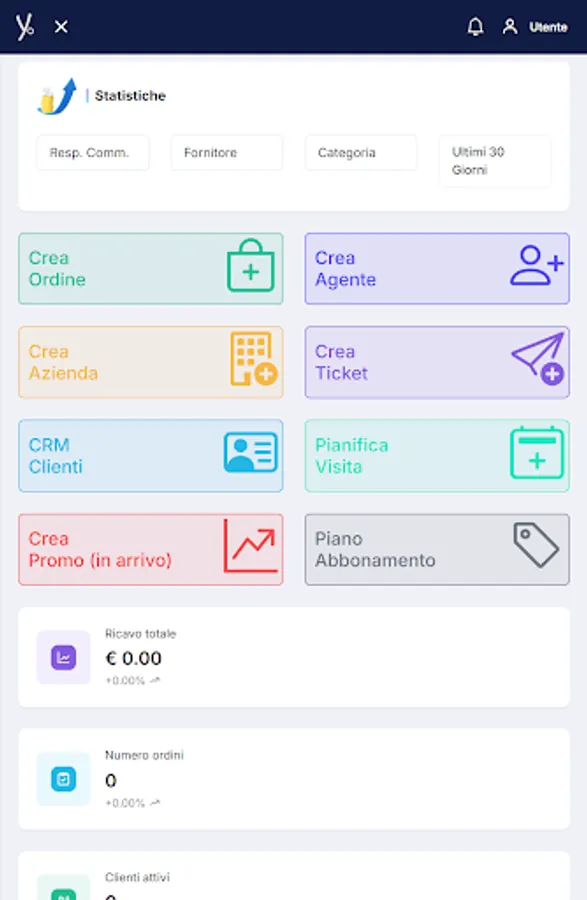Viewport: 587px width, 900px height.
Task: Open the Resp. Comm. filter
Action: pos(92,152)
